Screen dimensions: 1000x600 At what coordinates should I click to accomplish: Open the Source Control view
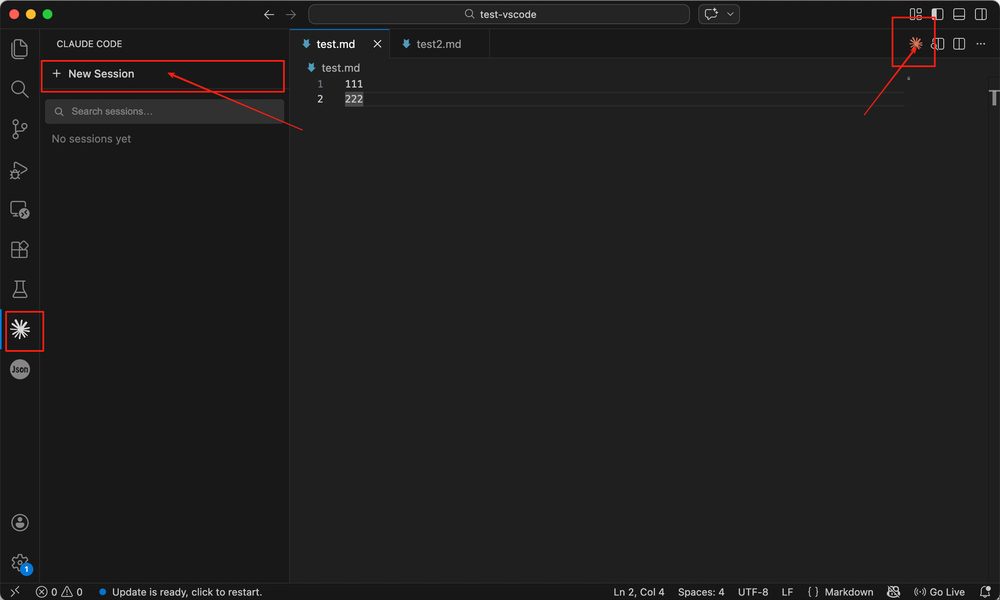coord(19,129)
